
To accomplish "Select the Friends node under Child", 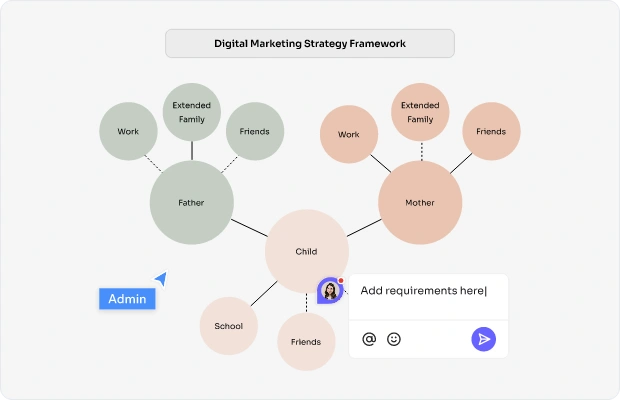I will point(306,342).
